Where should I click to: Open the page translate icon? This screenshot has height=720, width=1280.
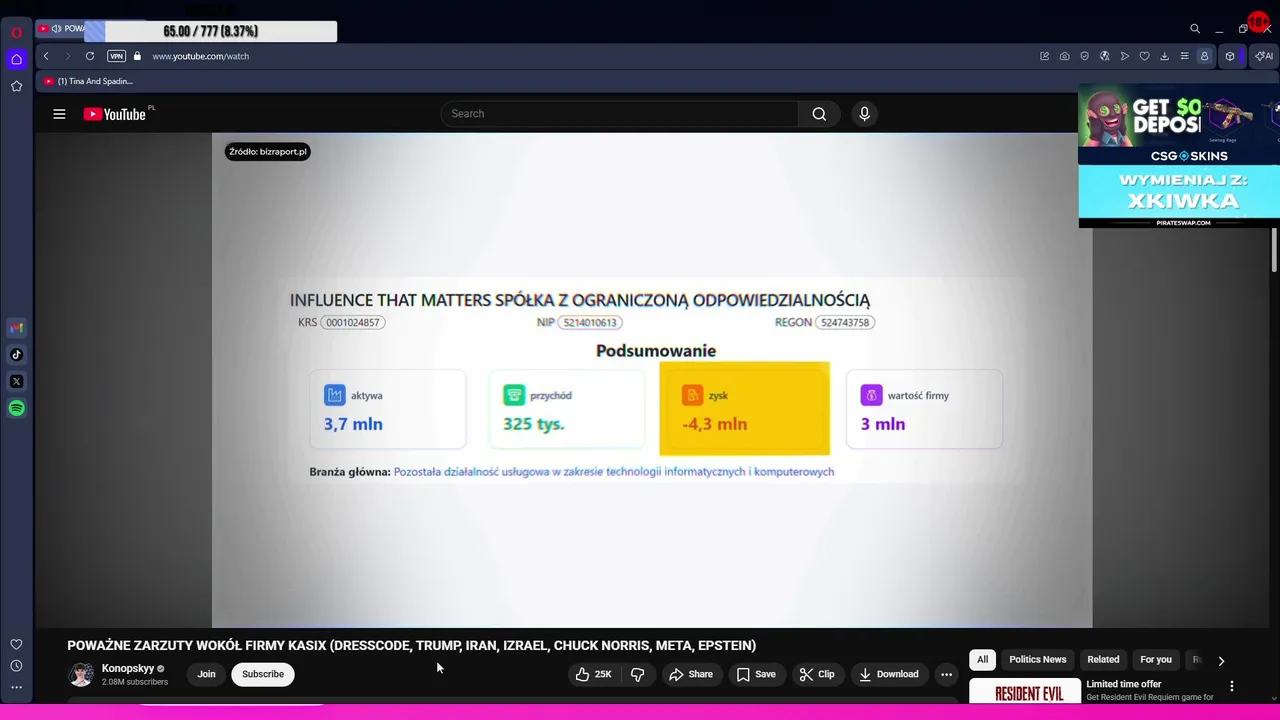tap(1105, 56)
